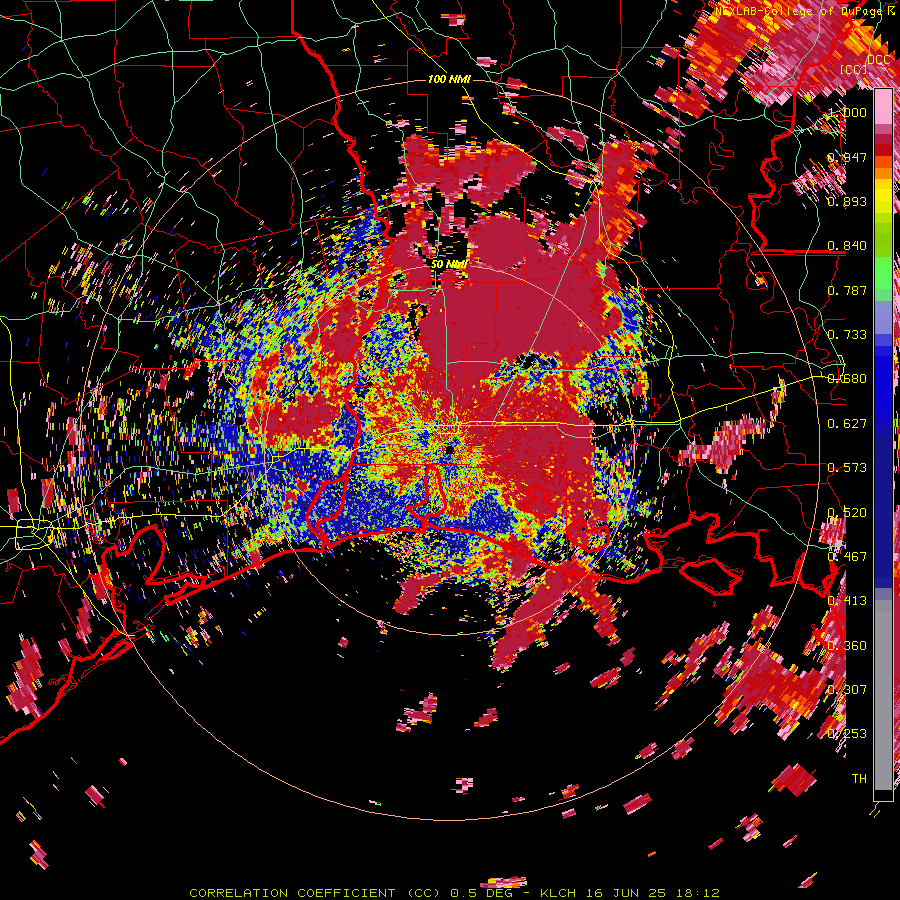Click the "TH" threshold label on the legend
Viewport: 900px width, 900px height.
pyautogui.click(x=859, y=779)
